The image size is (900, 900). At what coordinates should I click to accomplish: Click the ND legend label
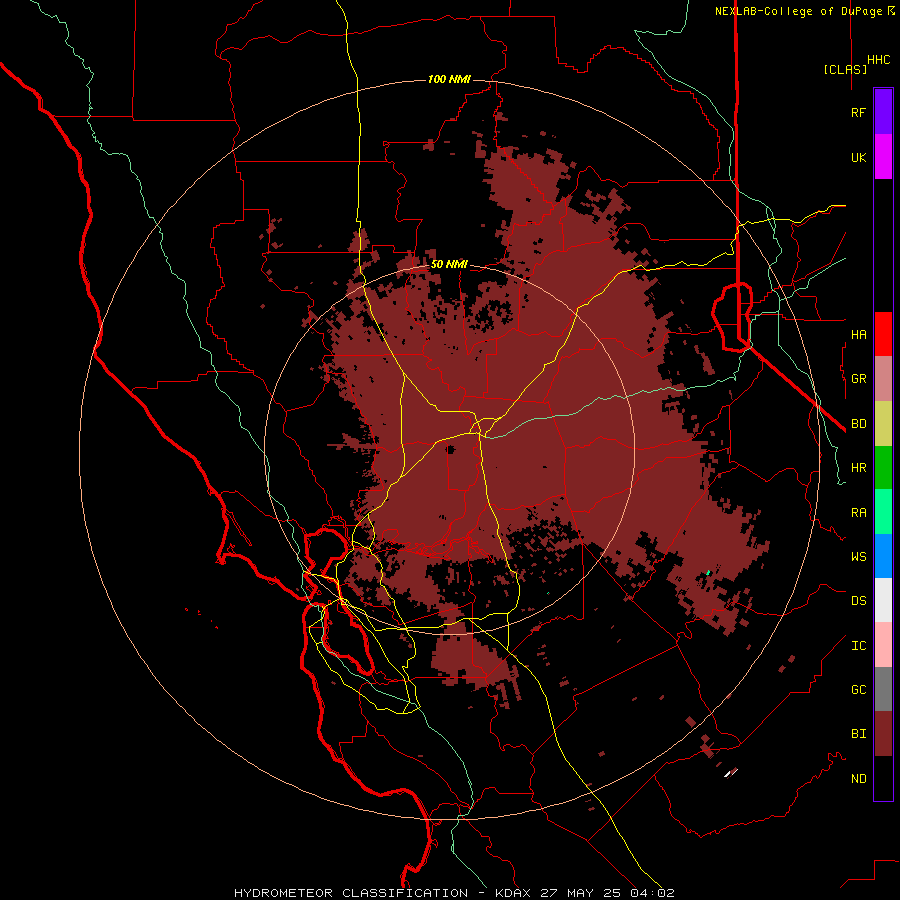(858, 779)
